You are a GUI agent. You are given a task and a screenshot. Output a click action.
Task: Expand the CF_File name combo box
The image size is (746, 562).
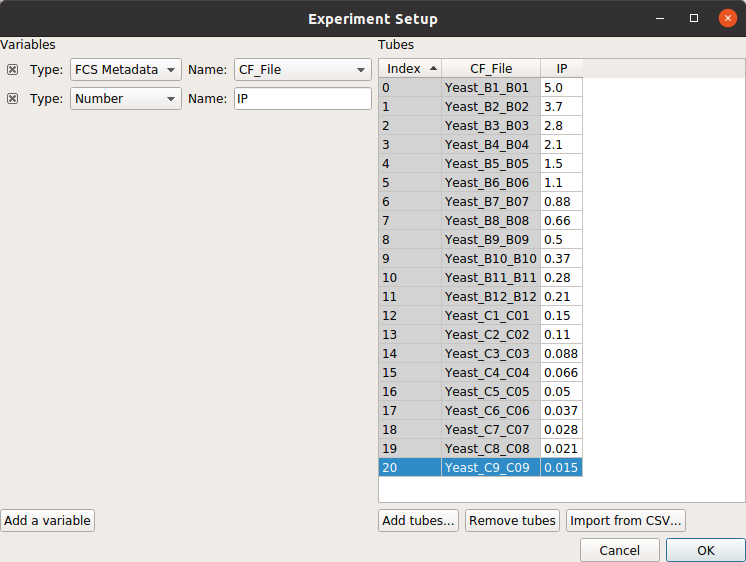(x=303, y=70)
